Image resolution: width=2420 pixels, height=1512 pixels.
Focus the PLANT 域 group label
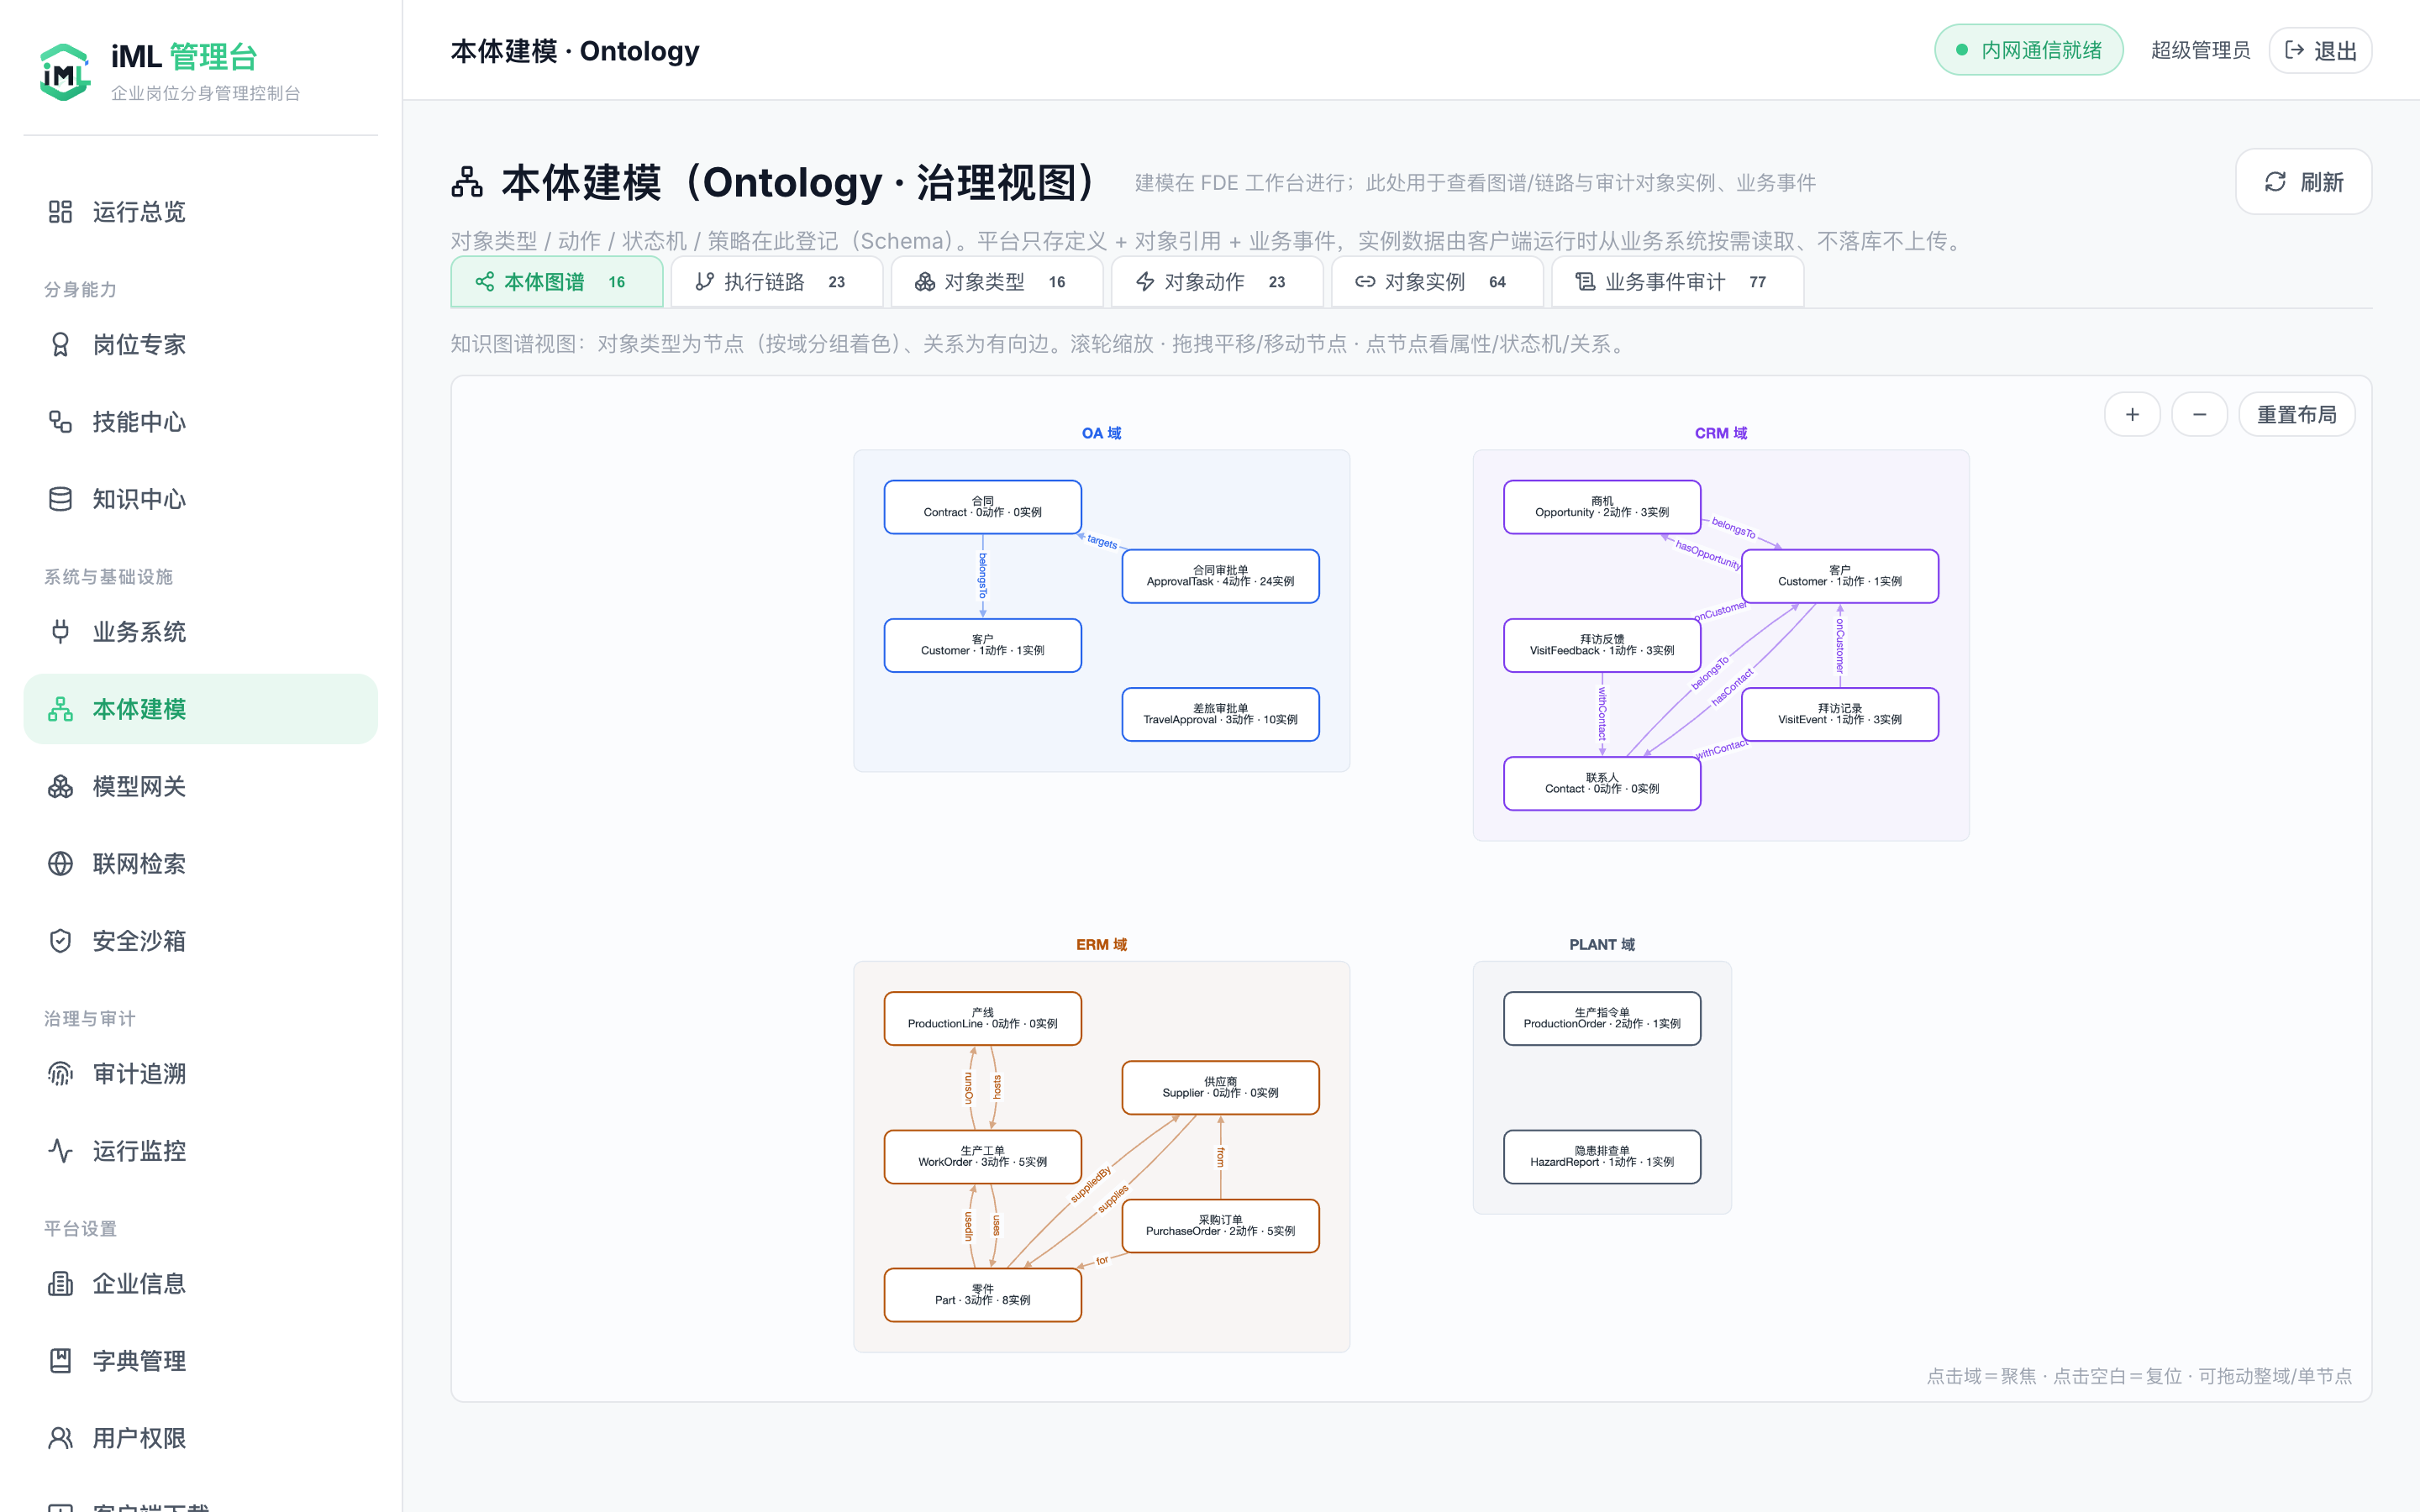1602,944
